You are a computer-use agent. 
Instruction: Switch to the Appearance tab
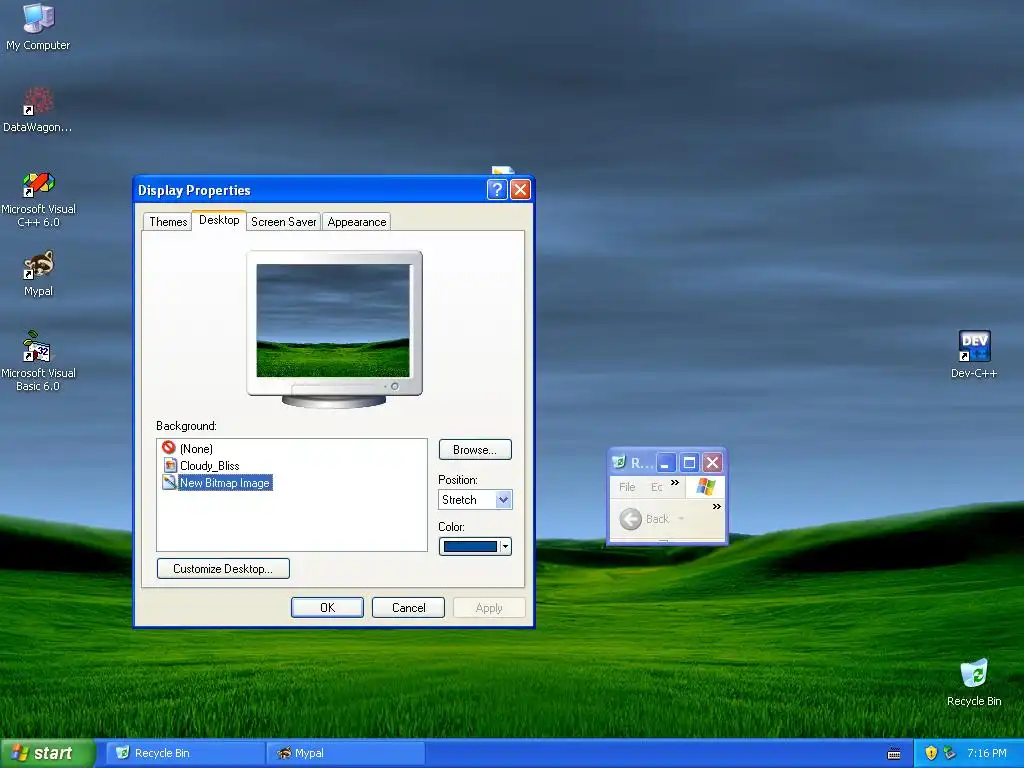tap(357, 221)
